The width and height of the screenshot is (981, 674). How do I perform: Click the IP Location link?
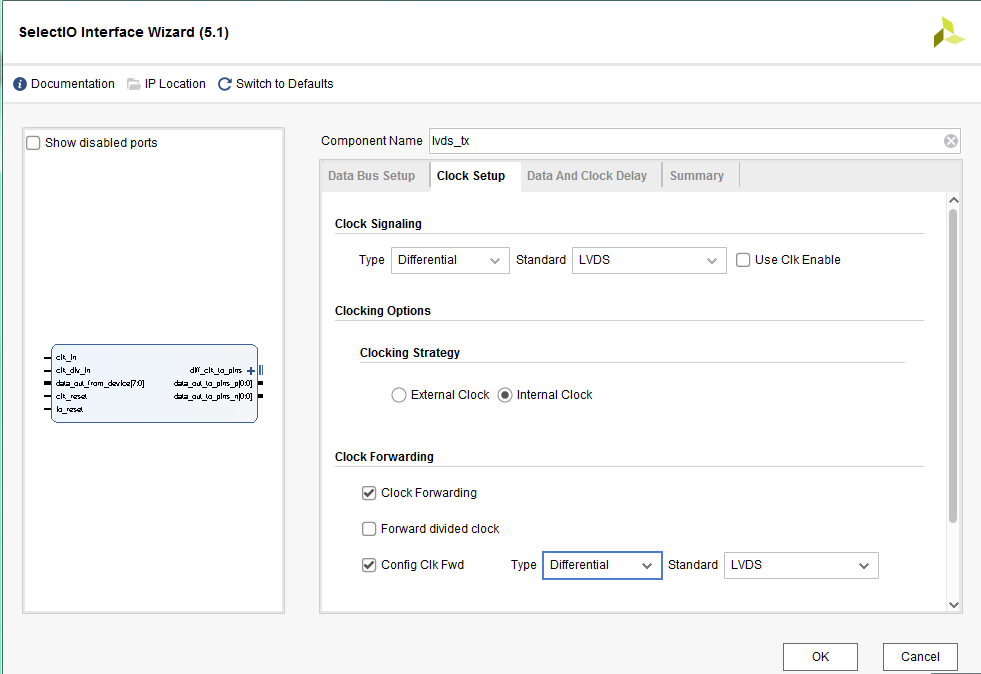tap(175, 84)
